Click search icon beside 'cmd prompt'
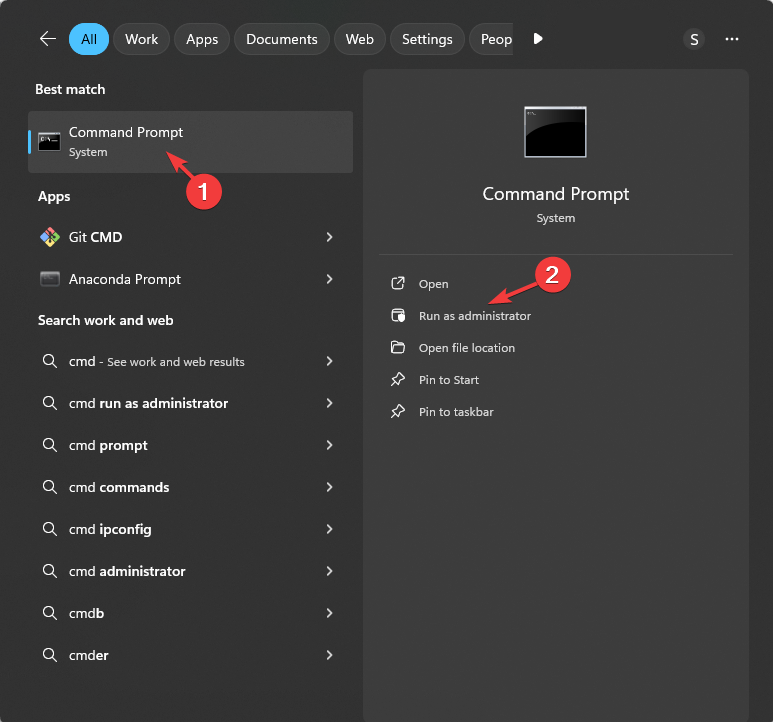The image size is (773, 722). [x=49, y=445]
